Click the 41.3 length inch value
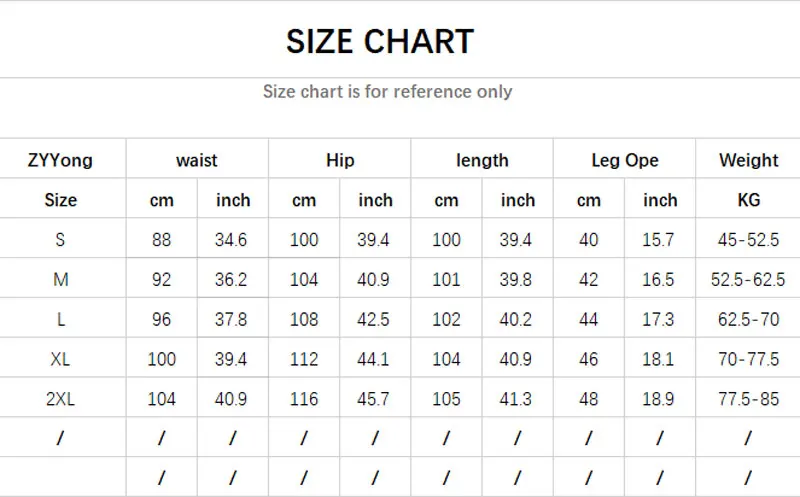 pyautogui.click(x=515, y=399)
